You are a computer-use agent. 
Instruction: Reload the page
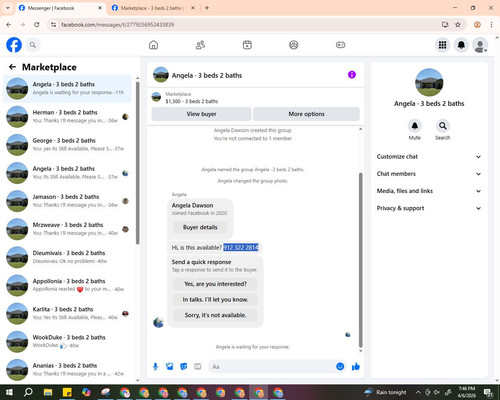tap(37, 25)
